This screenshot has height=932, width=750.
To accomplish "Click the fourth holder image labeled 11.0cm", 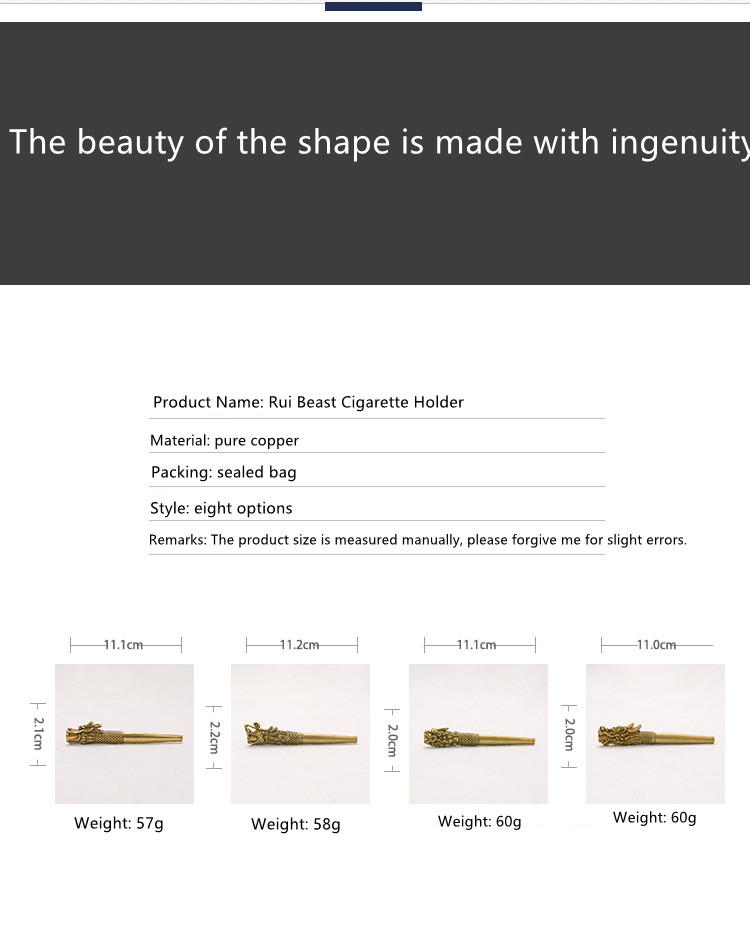I will (655, 734).
